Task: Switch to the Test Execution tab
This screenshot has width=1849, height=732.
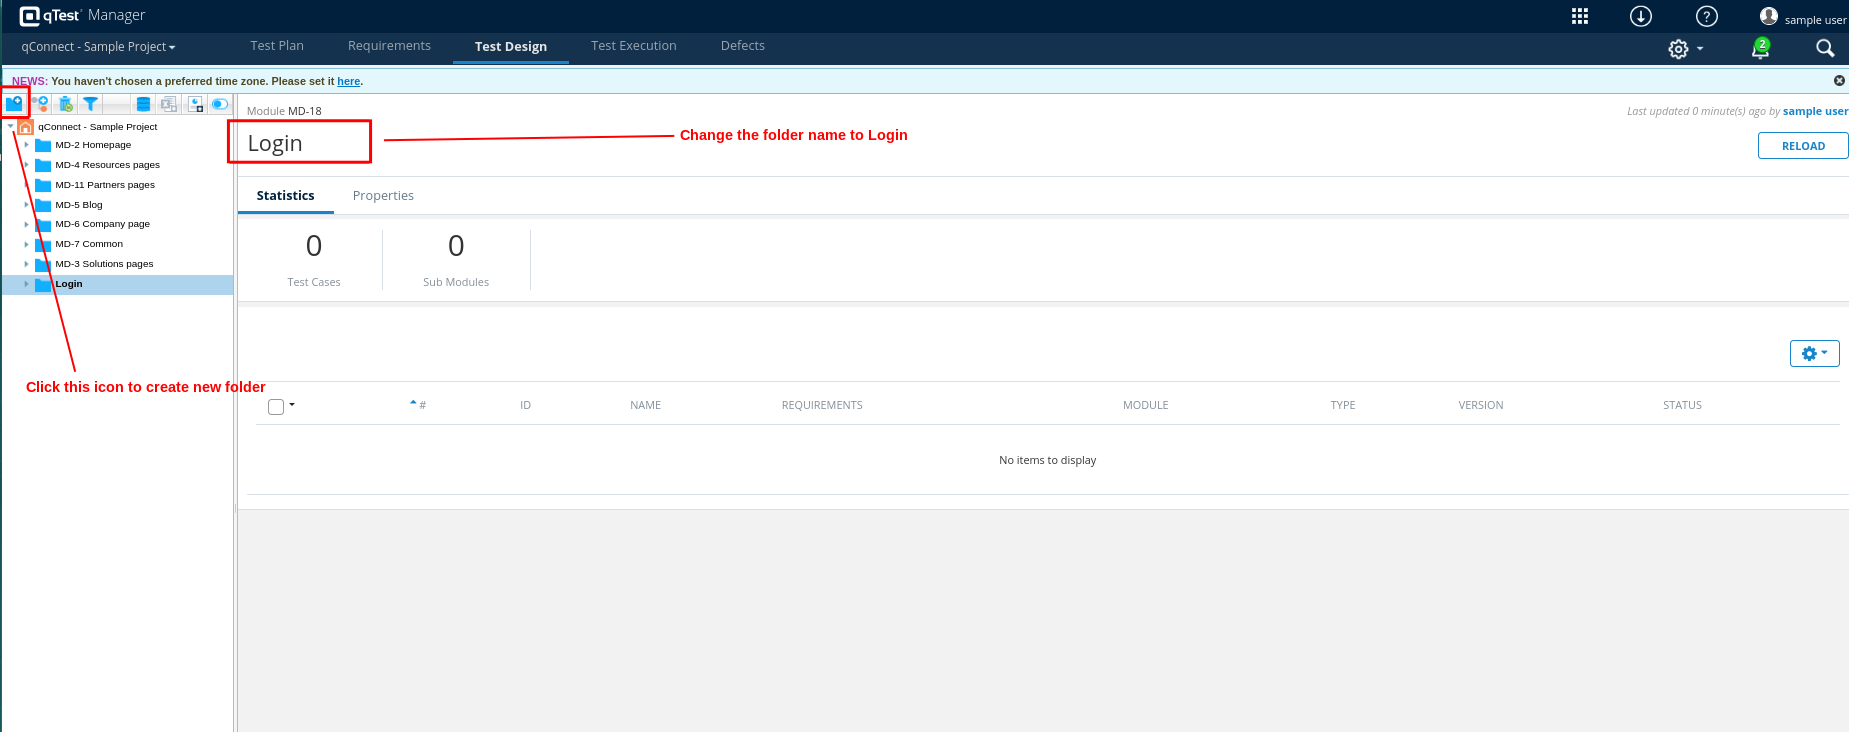Action: tap(633, 46)
